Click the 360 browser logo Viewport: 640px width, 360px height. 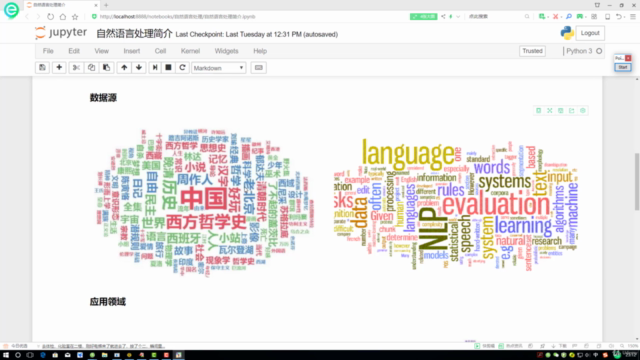tap(11, 10)
